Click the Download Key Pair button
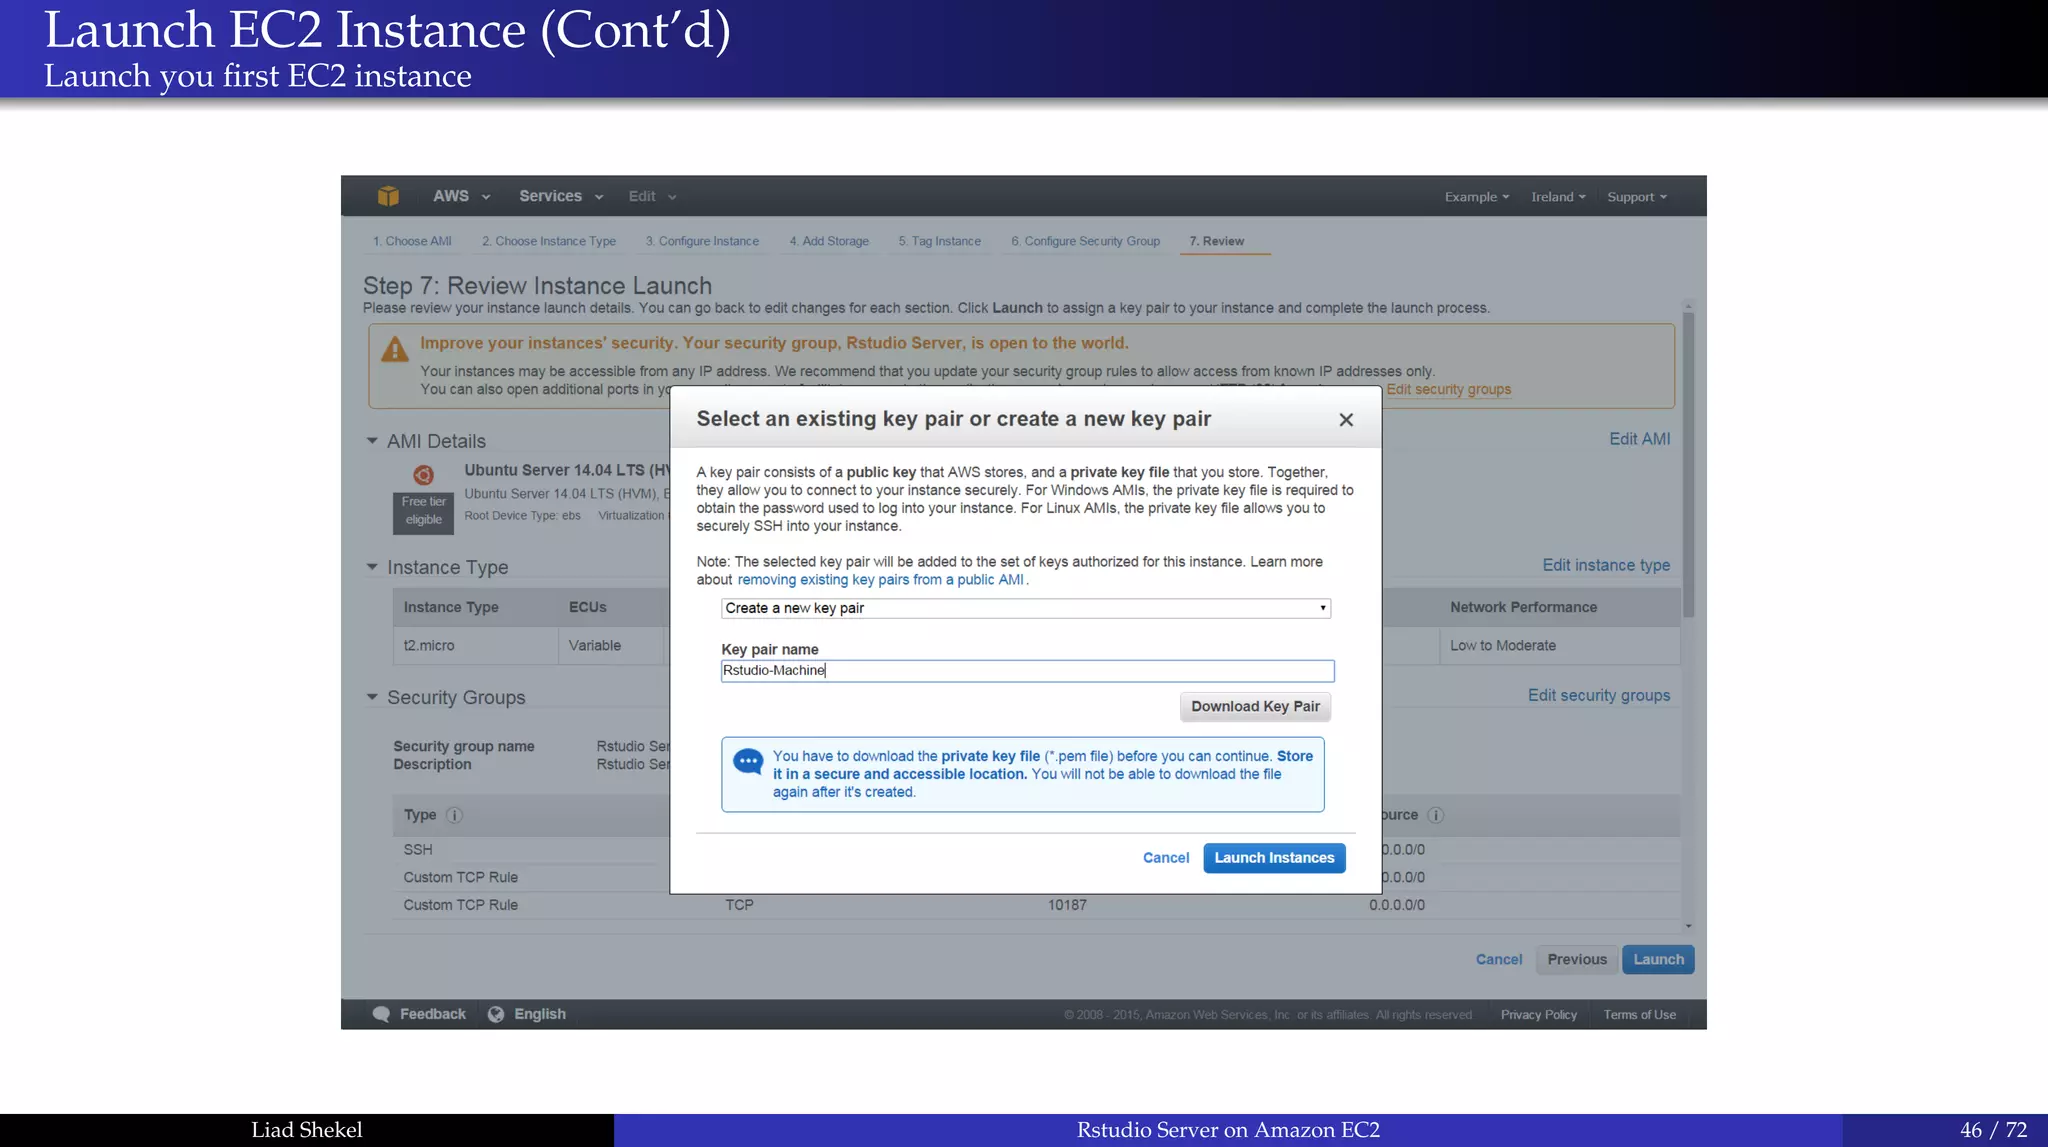 (1255, 707)
